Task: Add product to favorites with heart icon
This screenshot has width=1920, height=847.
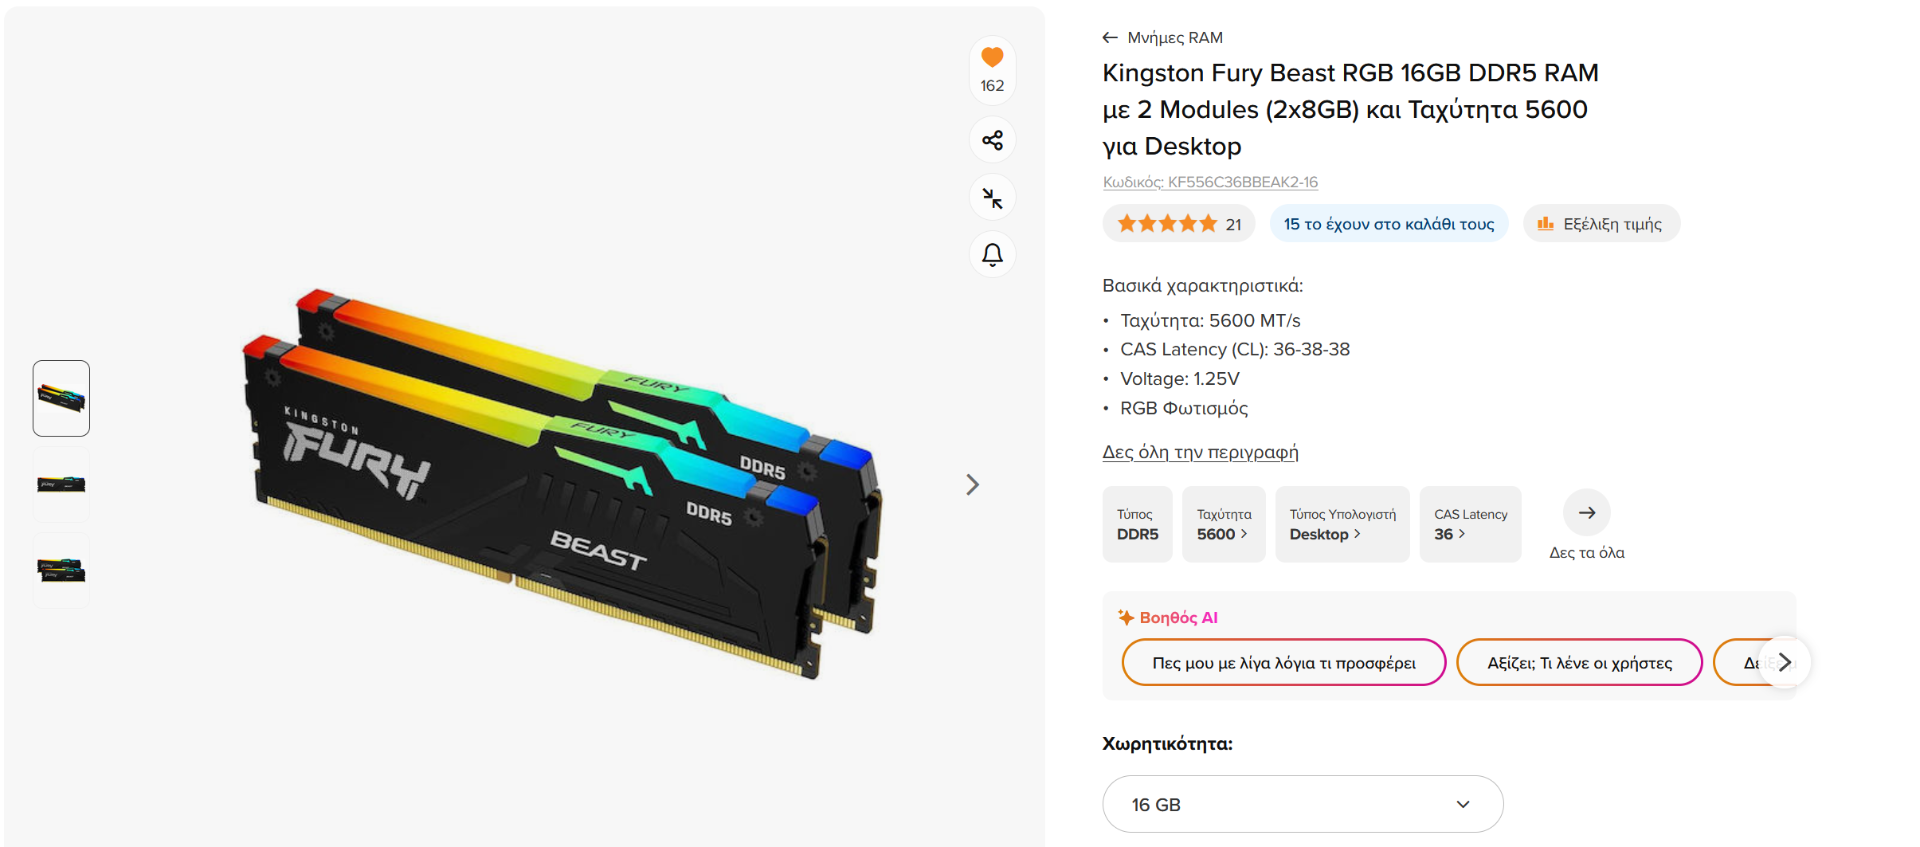Action: pos(992,58)
